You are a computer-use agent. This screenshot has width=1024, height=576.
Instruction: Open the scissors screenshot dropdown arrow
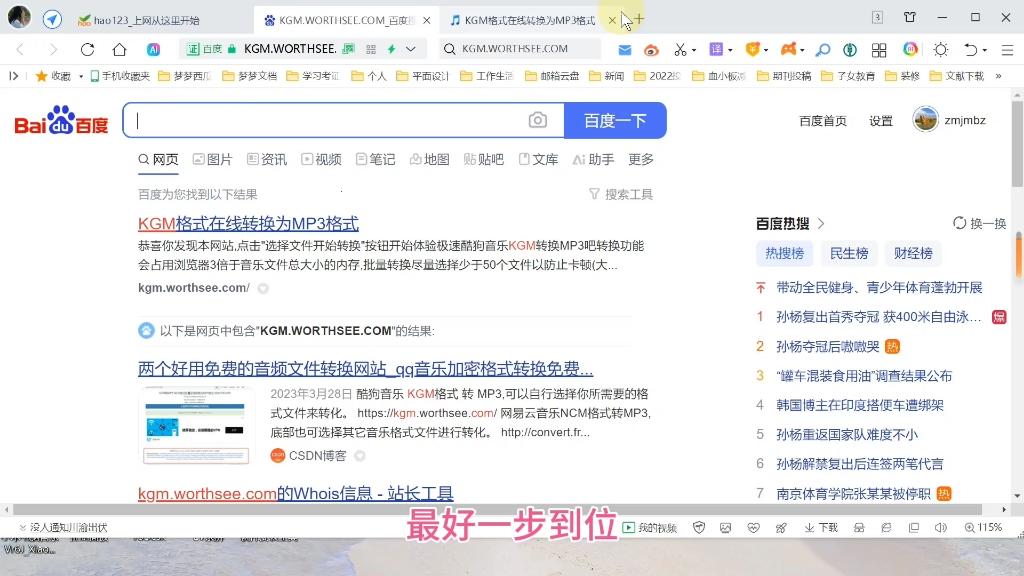tap(694, 50)
